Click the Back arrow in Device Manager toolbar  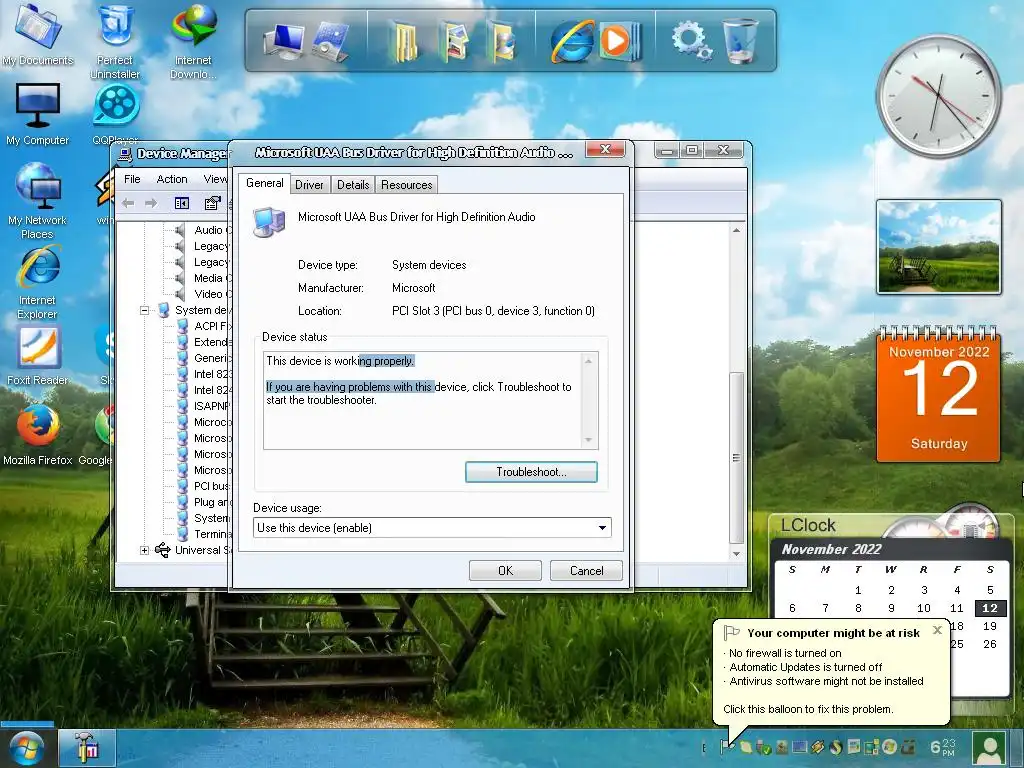click(x=128, y=203)
